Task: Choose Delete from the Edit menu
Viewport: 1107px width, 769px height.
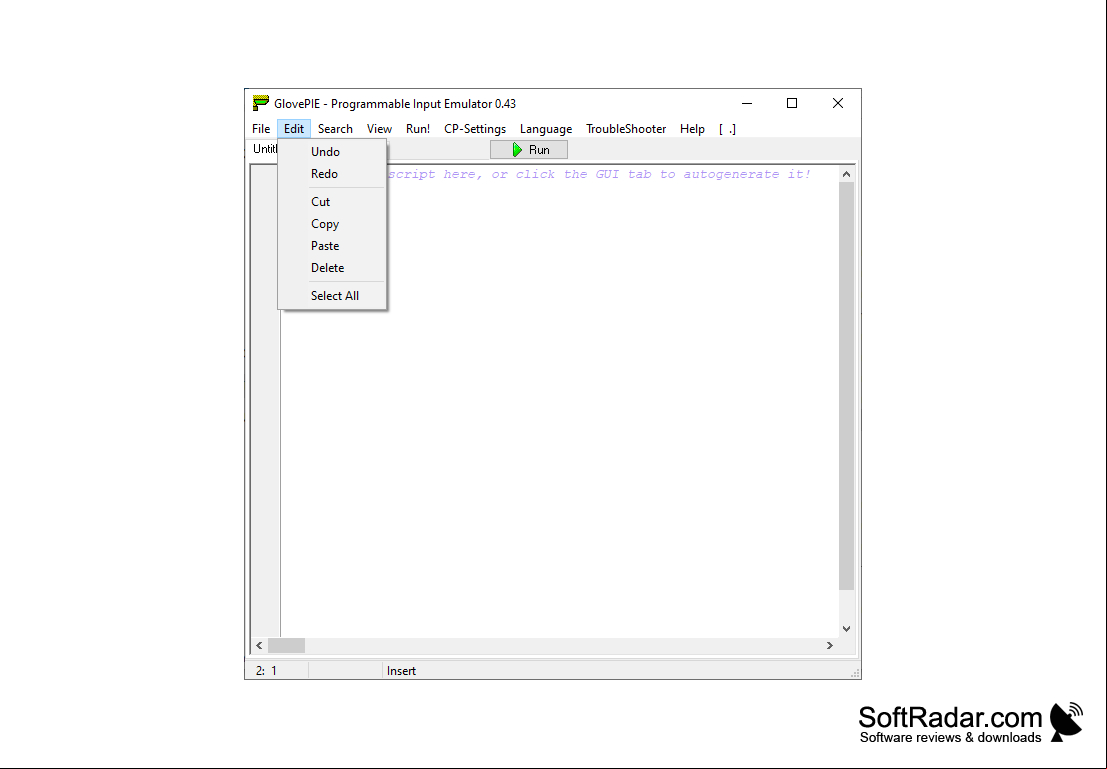Action: click(x=332, y=268)
